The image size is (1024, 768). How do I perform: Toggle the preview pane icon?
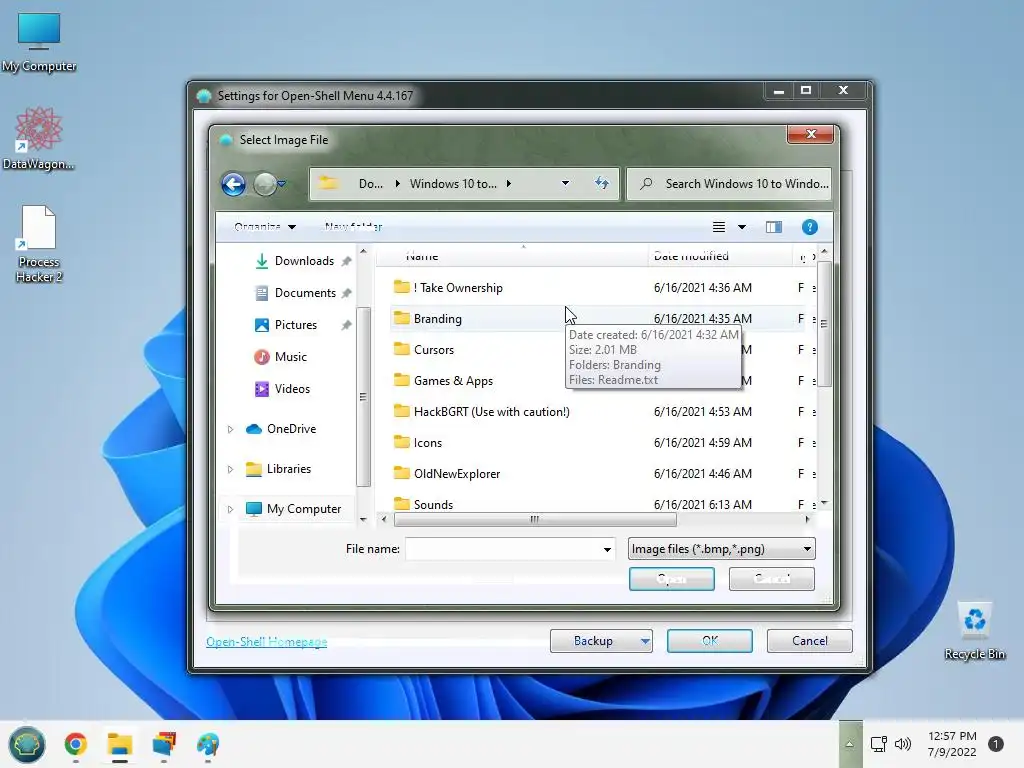[x=774, y=227]
